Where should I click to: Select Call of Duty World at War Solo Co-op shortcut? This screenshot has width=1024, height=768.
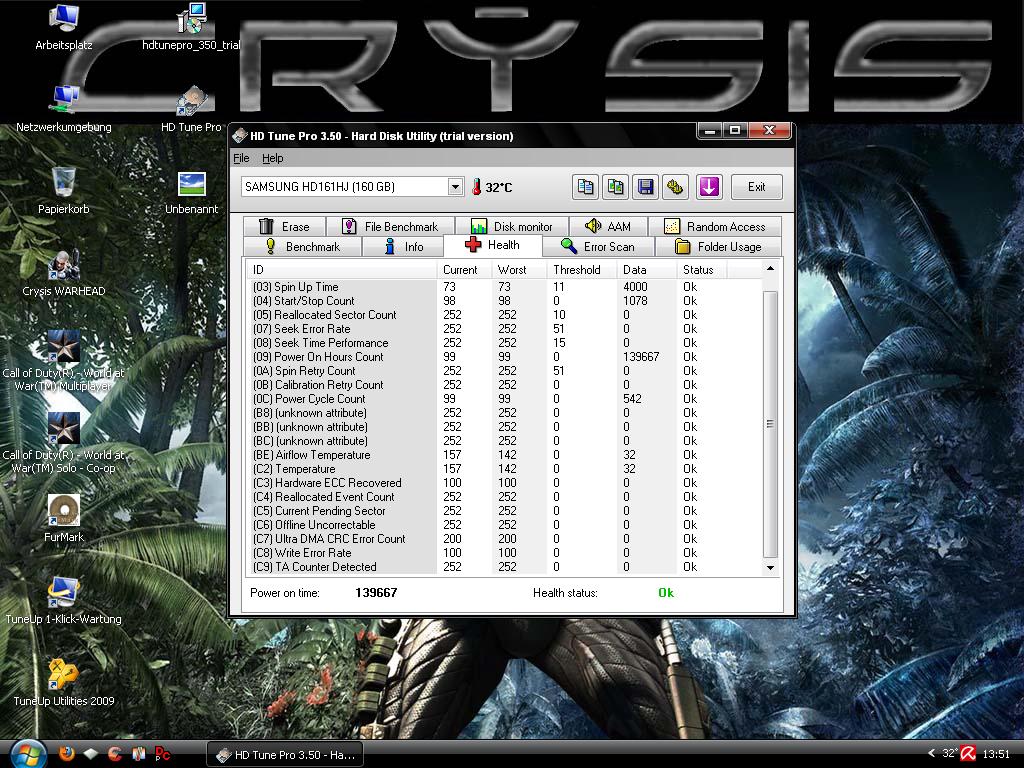tap(63, 443)
